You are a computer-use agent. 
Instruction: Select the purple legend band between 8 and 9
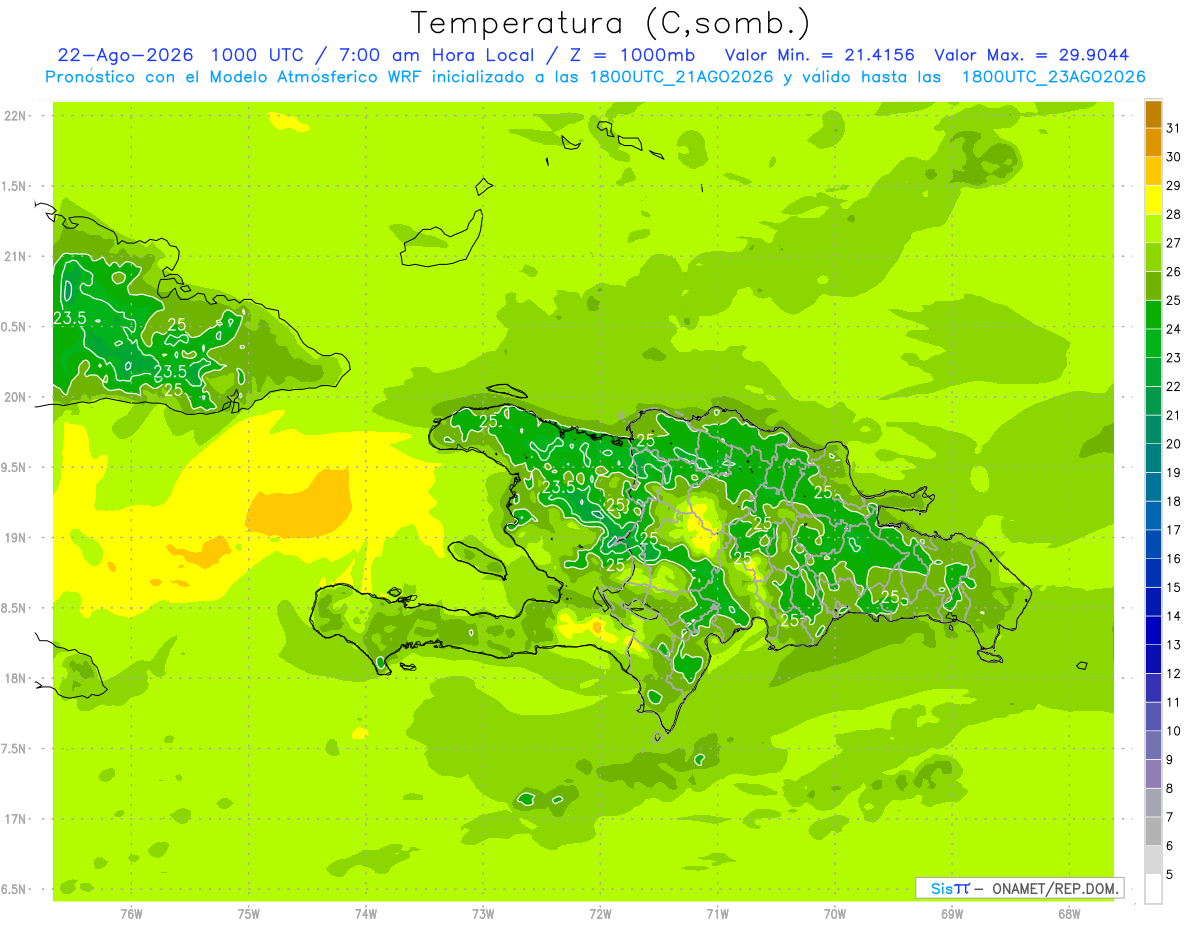click(1153, 774)
